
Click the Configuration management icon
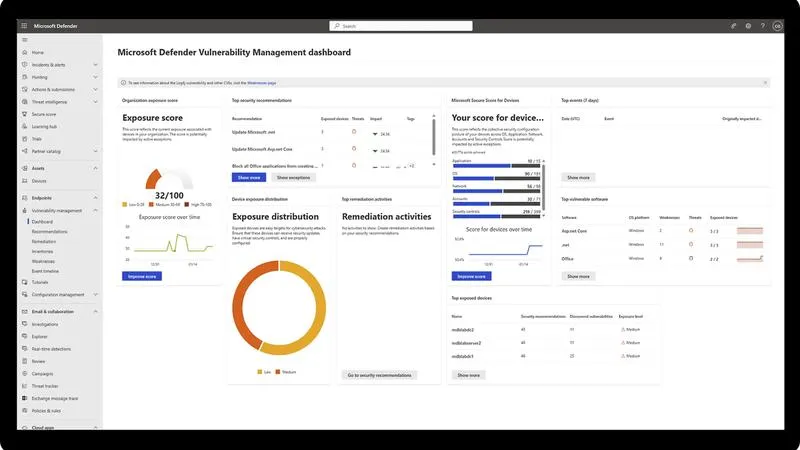pyautogui.click(x=24, y=294)
